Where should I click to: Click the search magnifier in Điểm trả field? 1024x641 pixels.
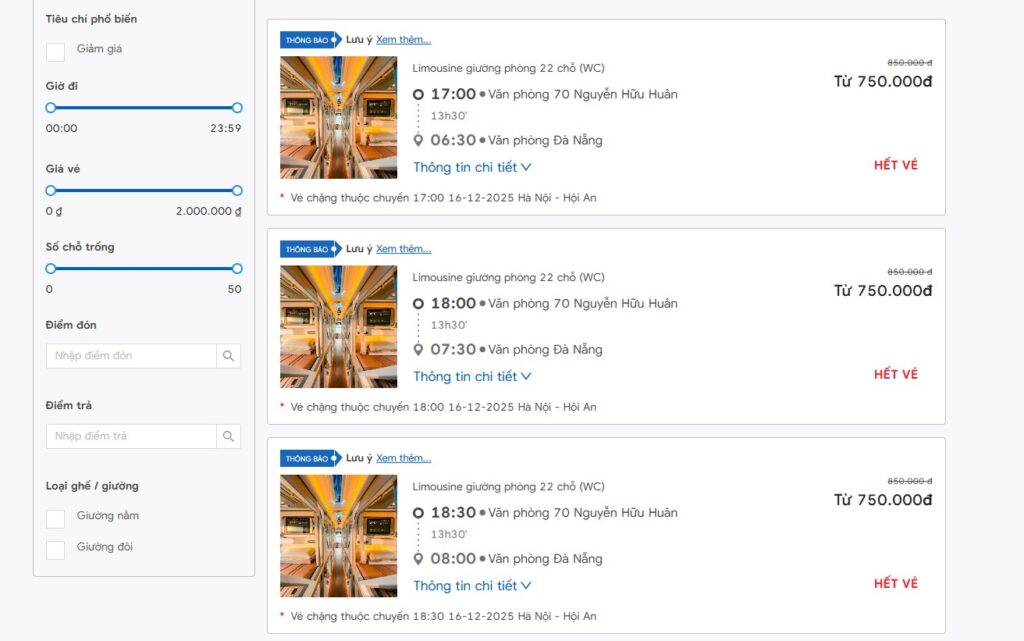click(x=228, y=436)
